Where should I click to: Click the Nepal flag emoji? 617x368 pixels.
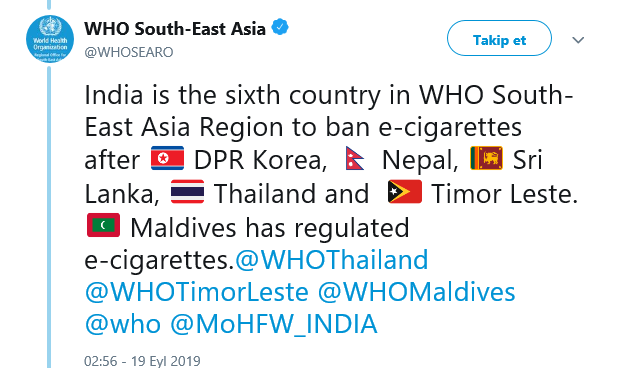[355, 158]
